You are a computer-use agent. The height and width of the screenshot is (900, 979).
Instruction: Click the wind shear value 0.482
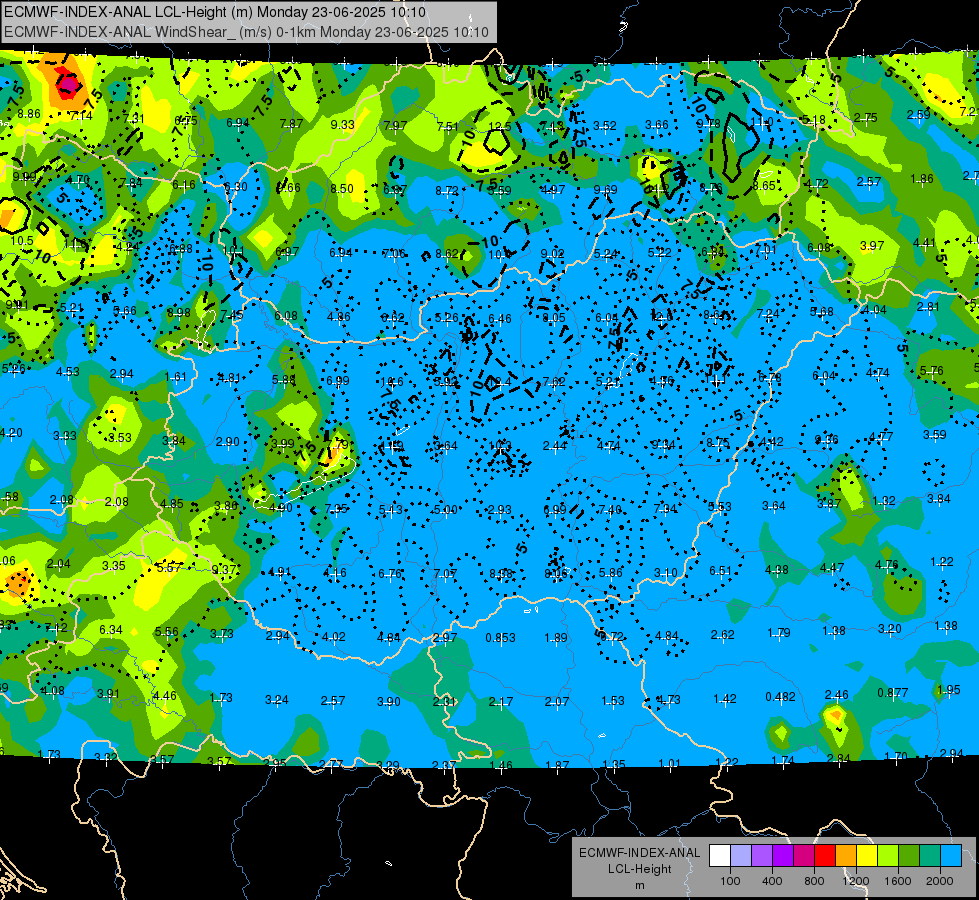click(x=780, y=696)
